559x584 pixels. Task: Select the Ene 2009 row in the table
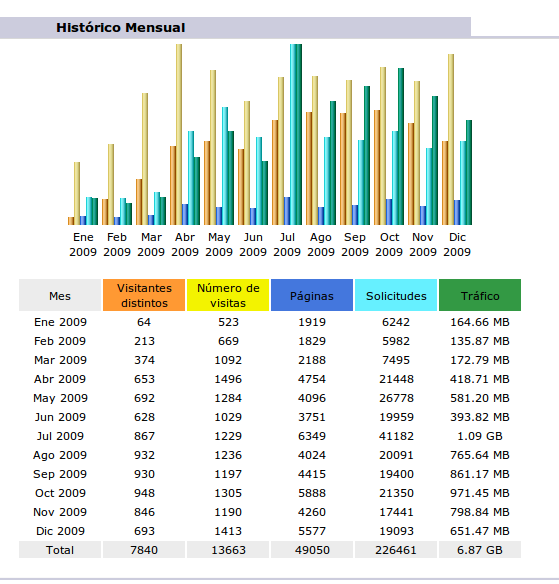[x=270, y=322]
